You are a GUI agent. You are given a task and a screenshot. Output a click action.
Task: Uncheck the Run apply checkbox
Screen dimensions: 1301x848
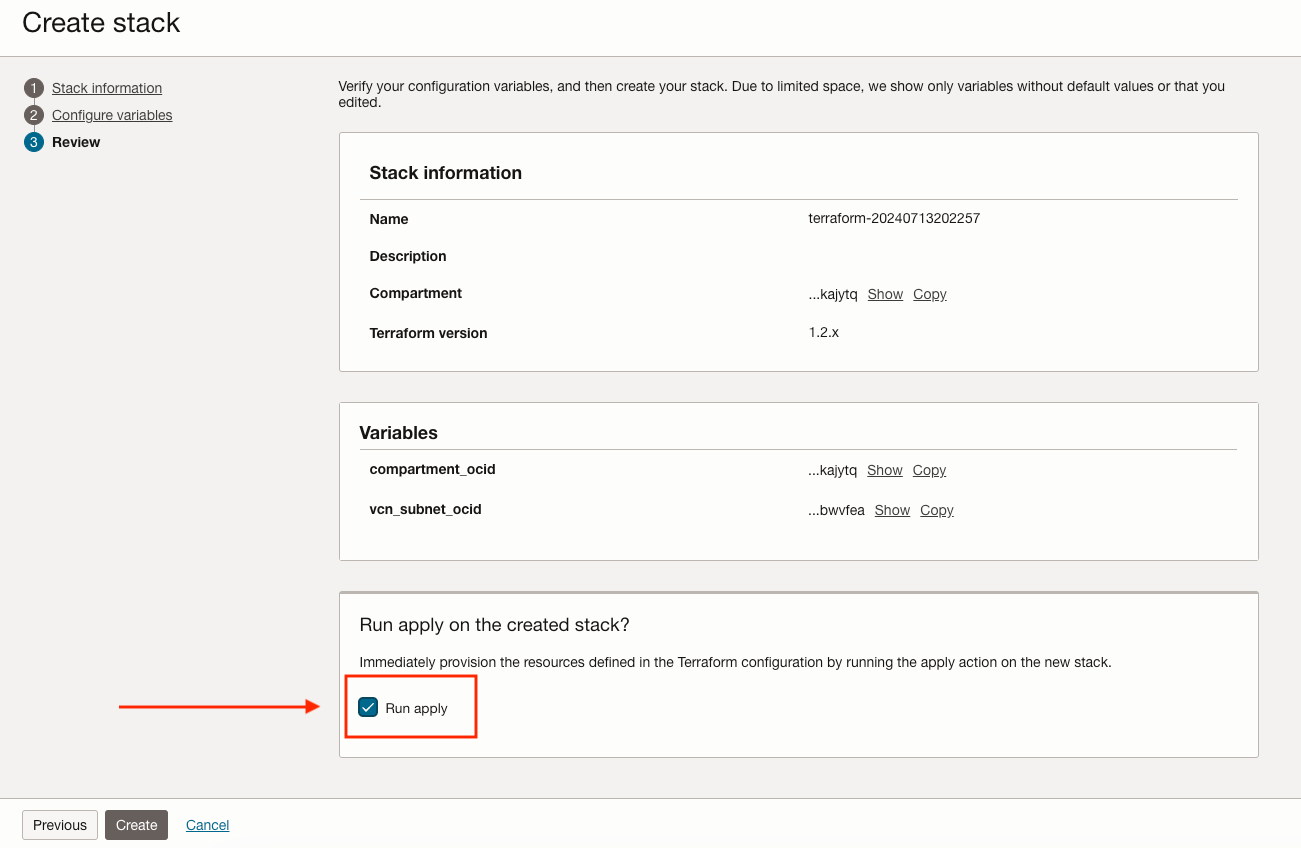(x=368, y=708)
